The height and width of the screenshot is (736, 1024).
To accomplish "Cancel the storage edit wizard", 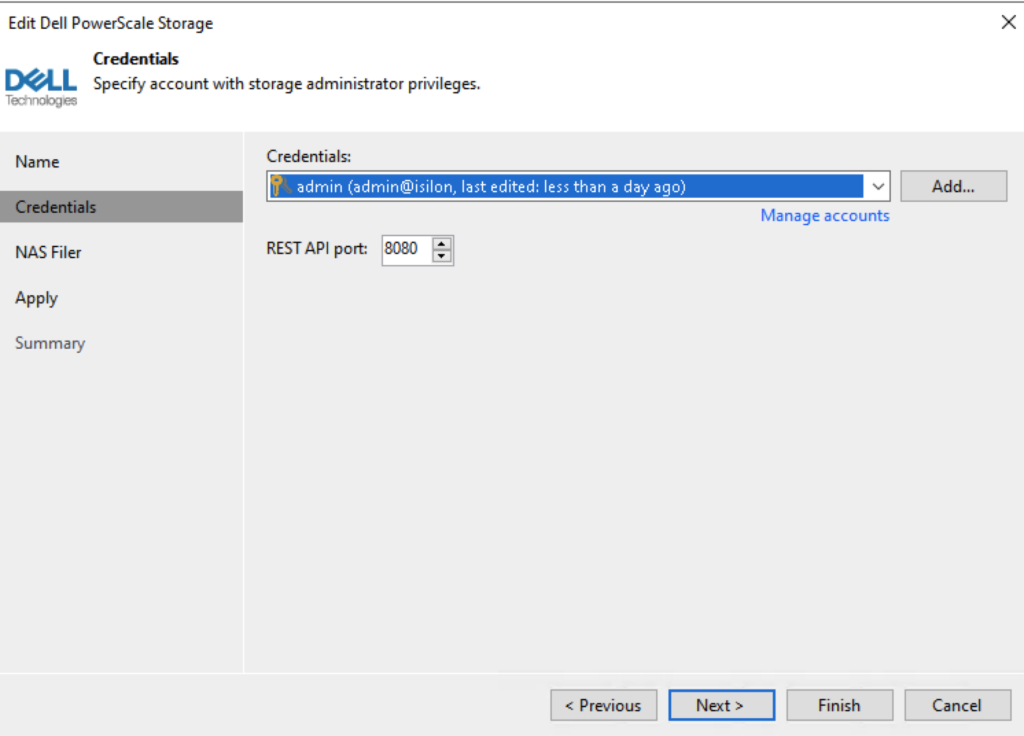I will click(956, 705).
